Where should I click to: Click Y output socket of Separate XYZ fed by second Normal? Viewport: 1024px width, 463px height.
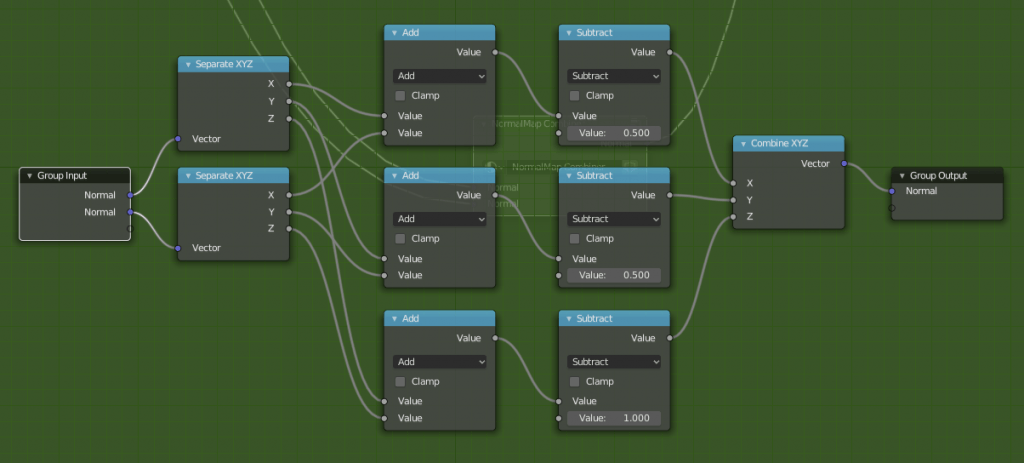[x=289, y=213]
